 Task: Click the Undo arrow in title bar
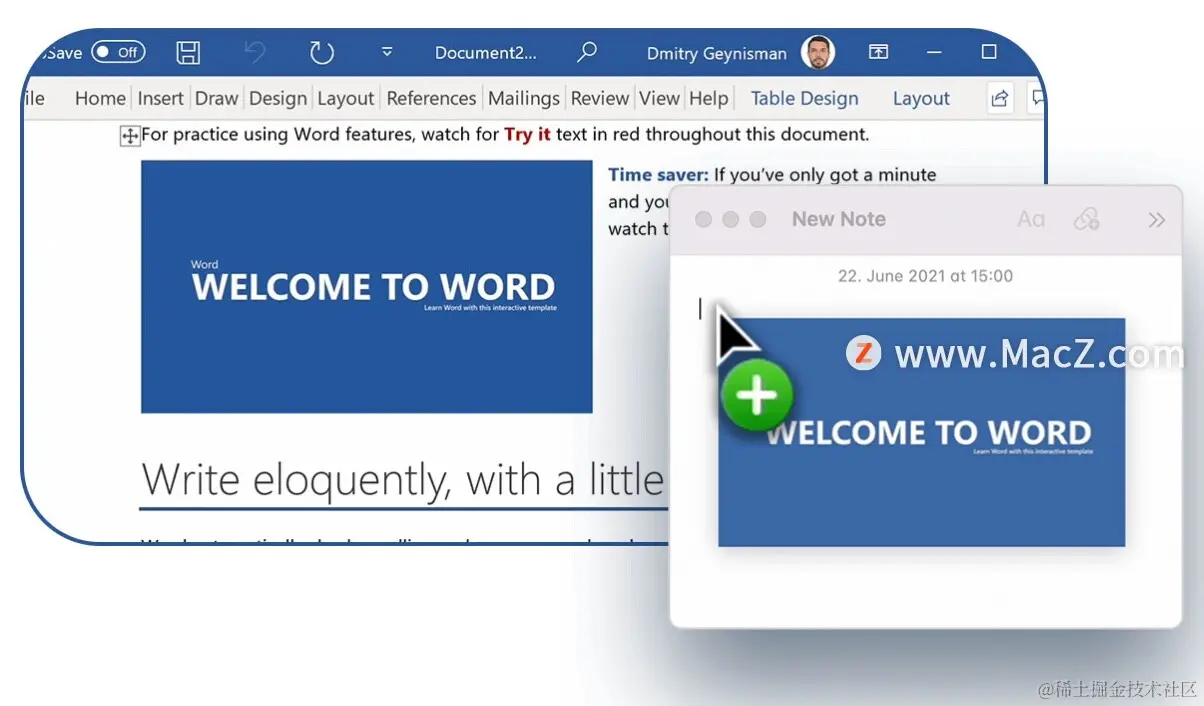coord(255,53)
